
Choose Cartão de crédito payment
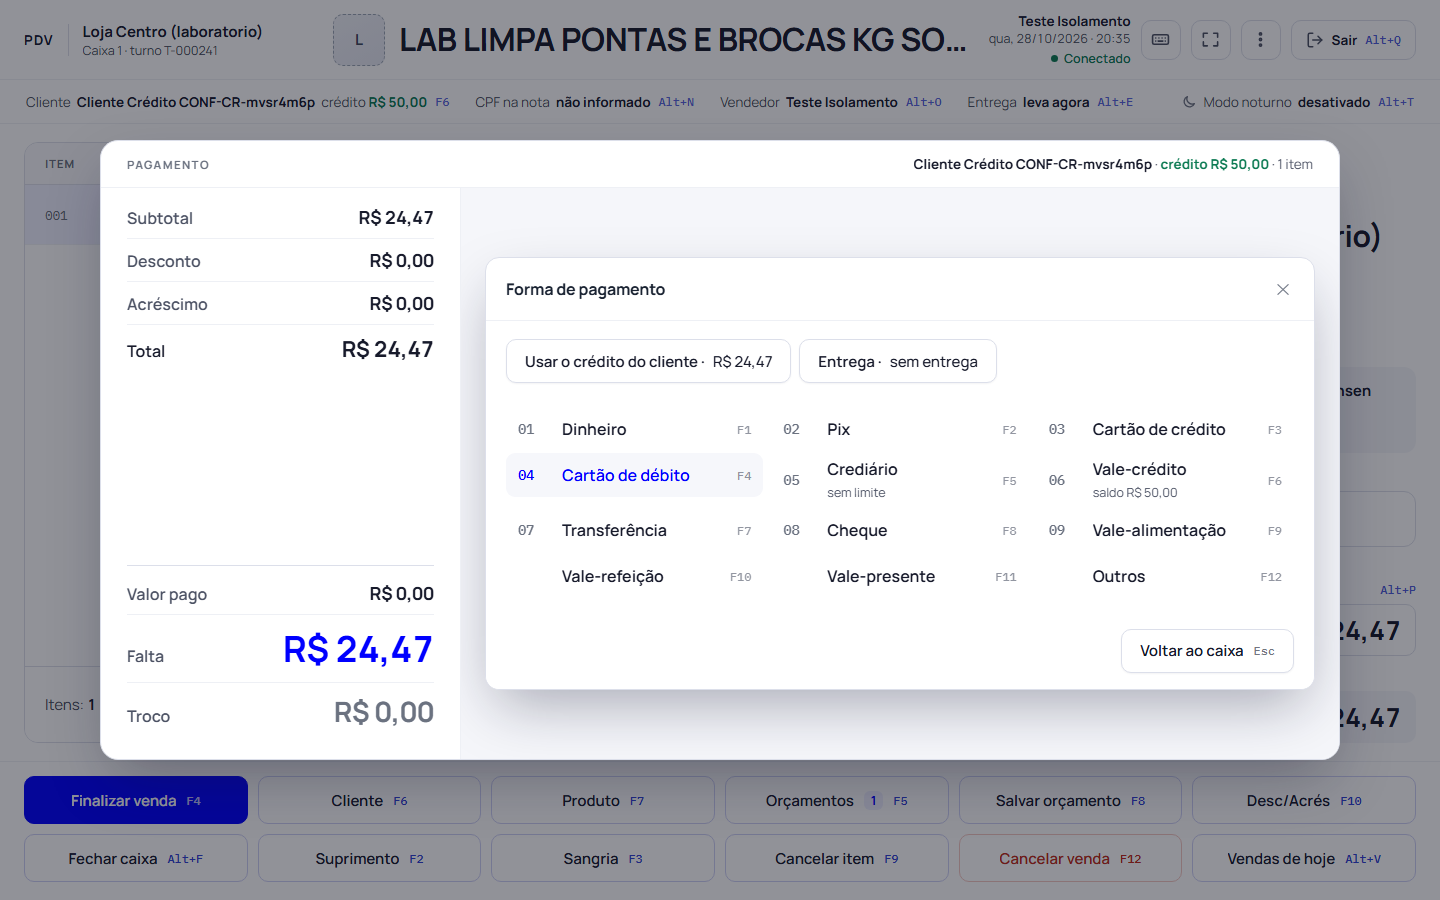click(1165, 429)
